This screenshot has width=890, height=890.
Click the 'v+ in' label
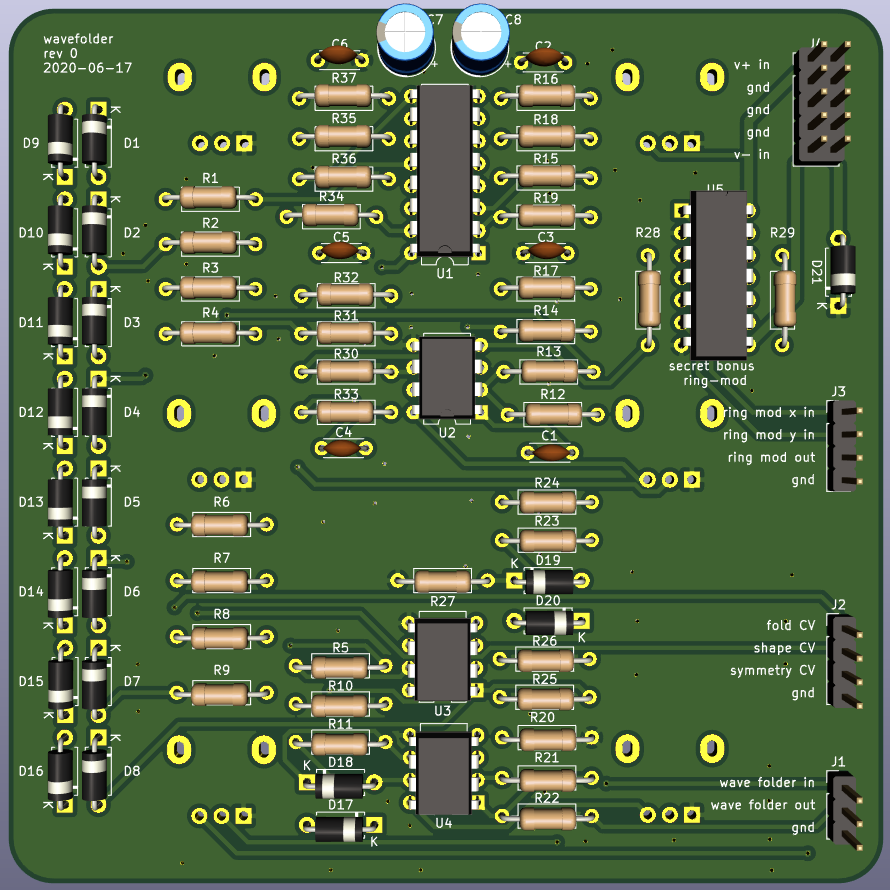[x=752, y=65]
